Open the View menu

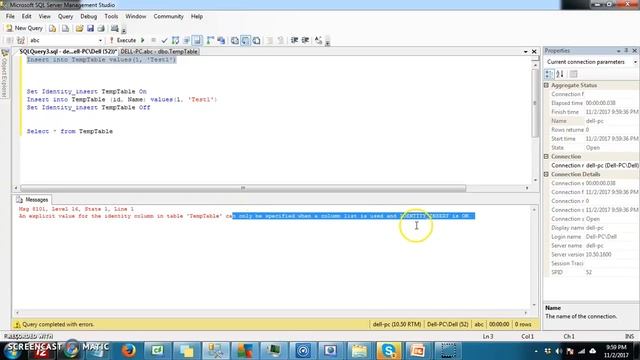[44, 16]
